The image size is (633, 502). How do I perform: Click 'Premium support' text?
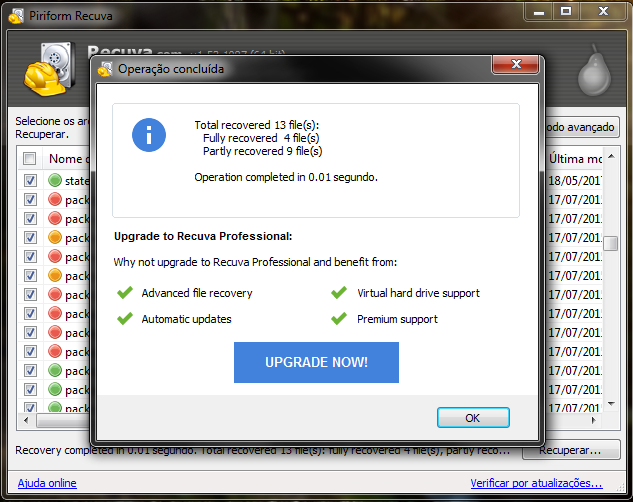(x=397, y=319)
